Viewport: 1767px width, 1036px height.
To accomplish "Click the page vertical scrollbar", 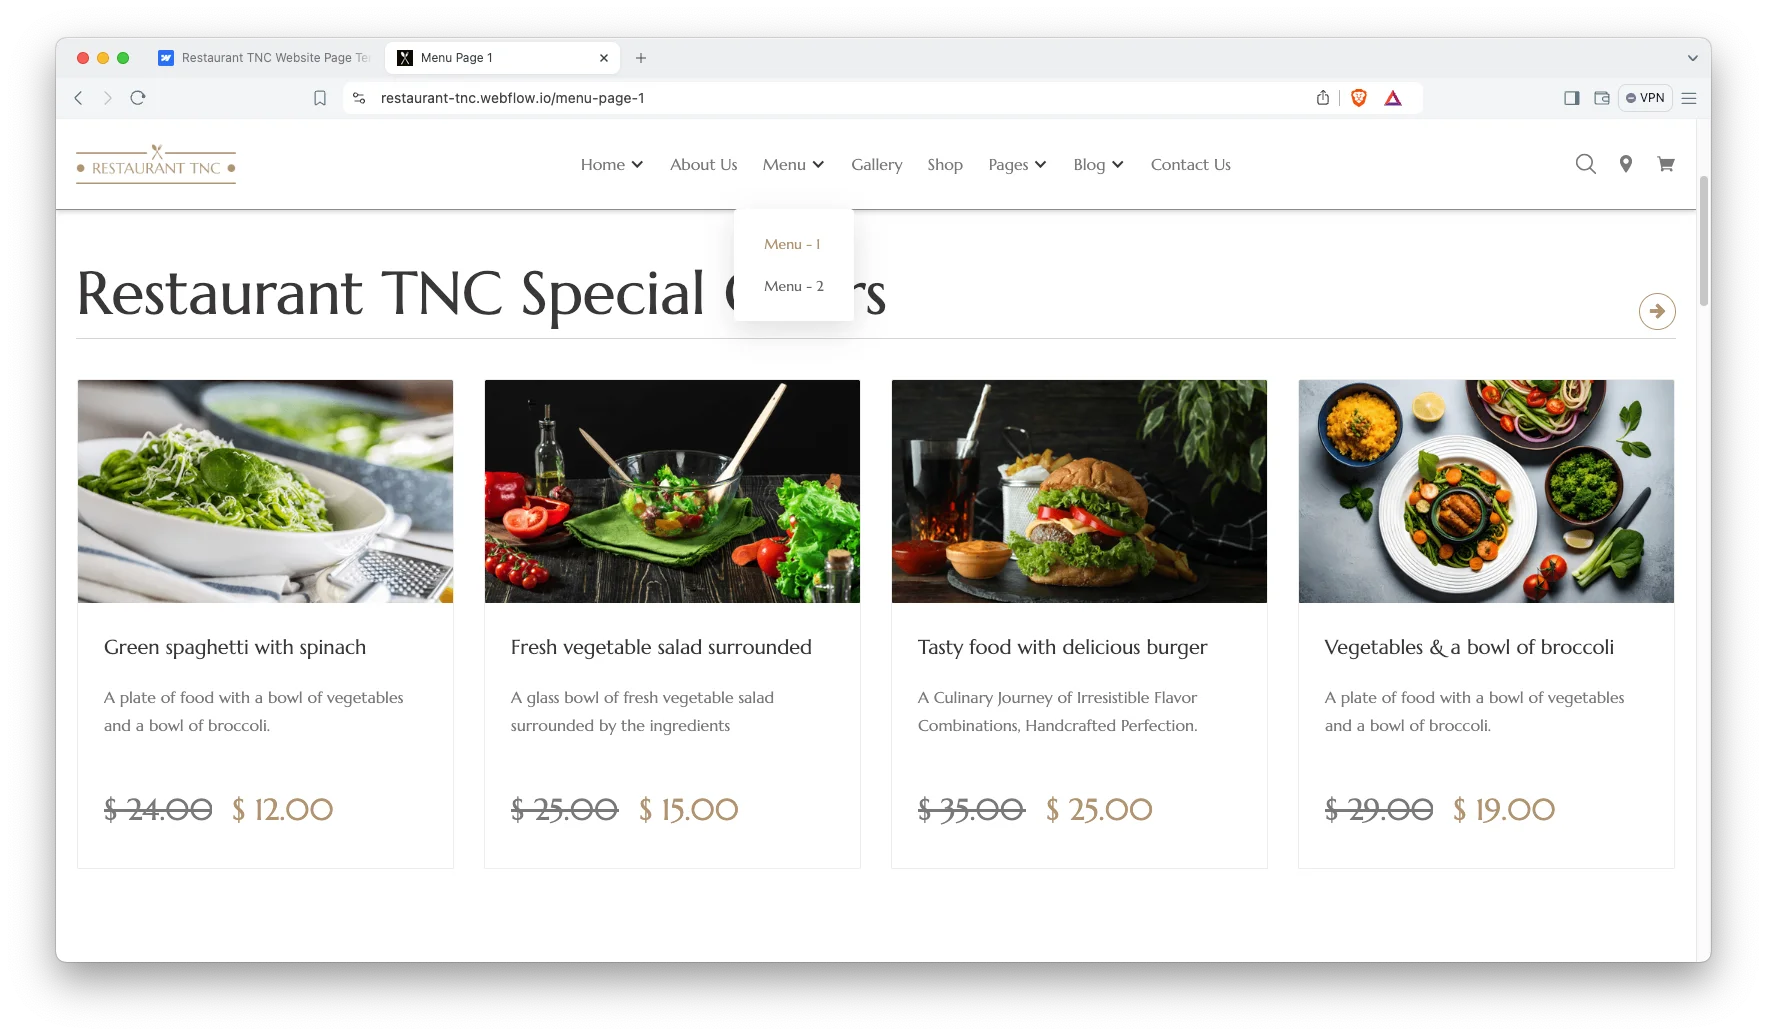I will [x=1703, y=241].
